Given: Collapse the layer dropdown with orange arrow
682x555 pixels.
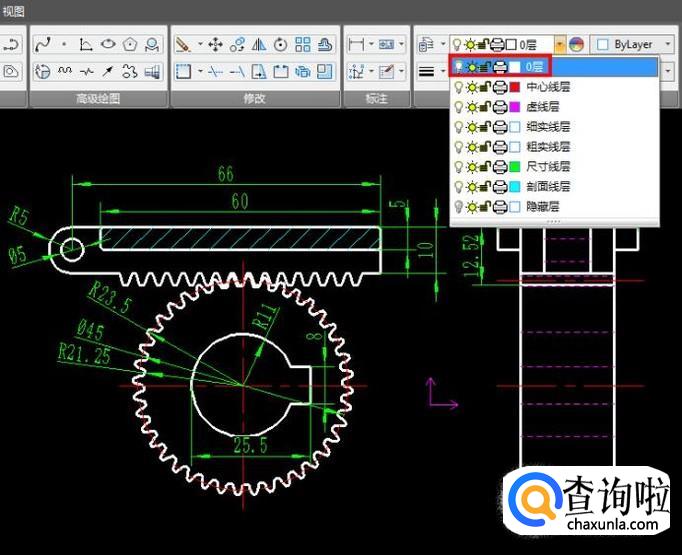Looking at the screenshot, I should coord(560,44).
